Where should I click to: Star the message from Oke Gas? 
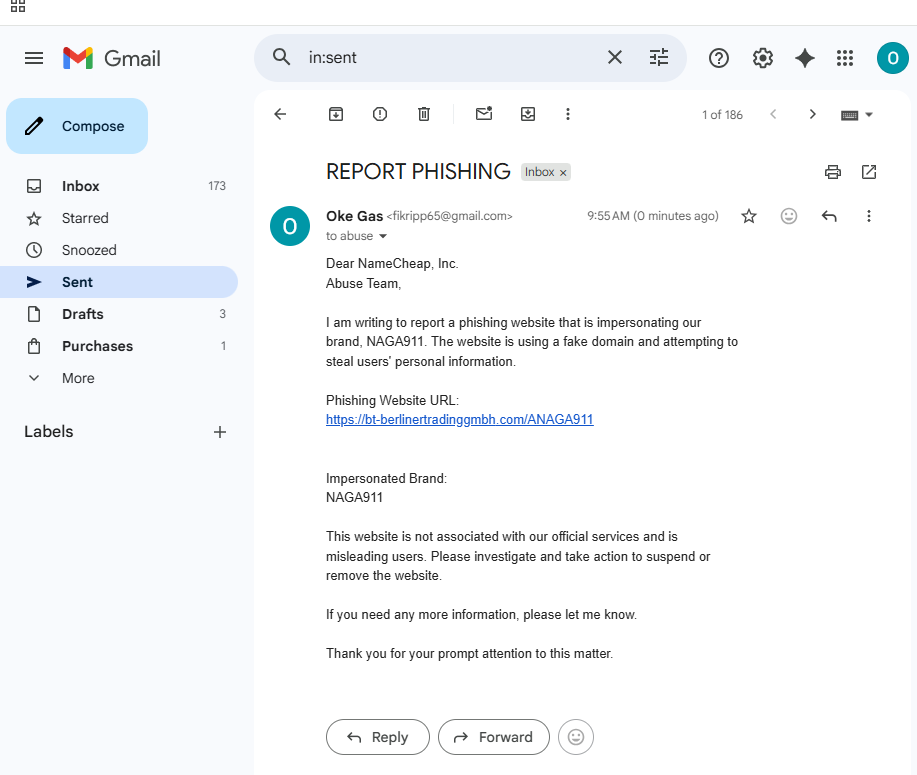[749, 216]
